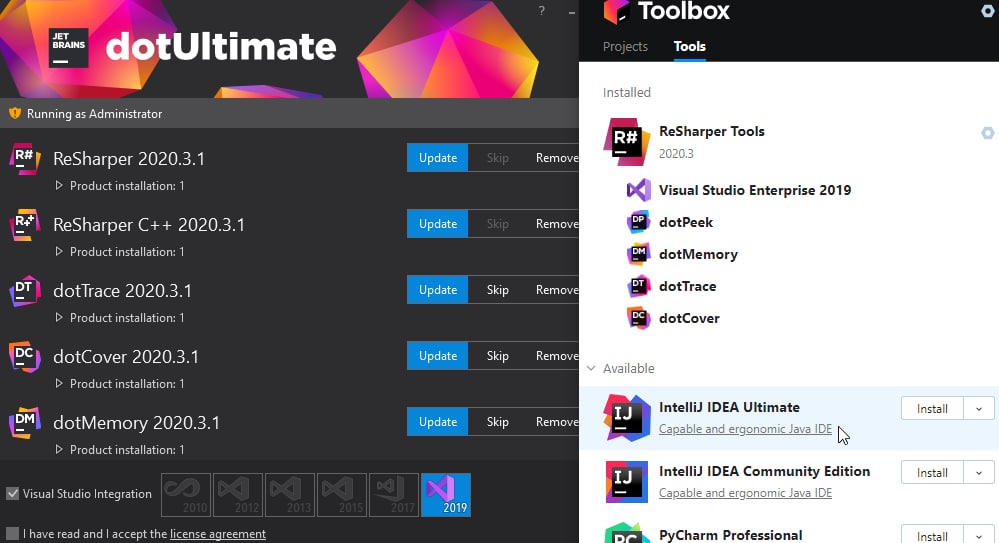Remove ReSharper 2020.3.1

pos(557,157)
